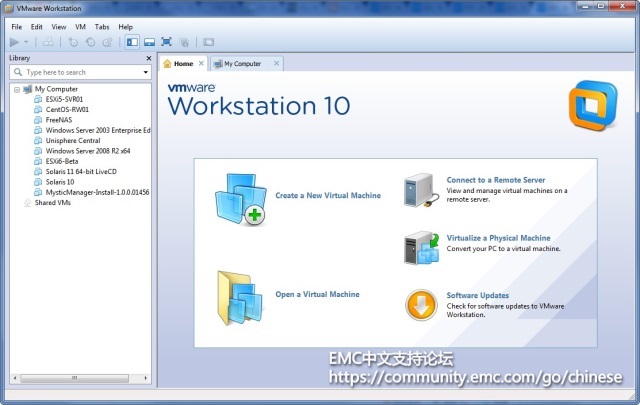Click Connect to a Remote Server link
Image resolution: width=640 pixels, height=405 pixels.
[x=496, y=180]
